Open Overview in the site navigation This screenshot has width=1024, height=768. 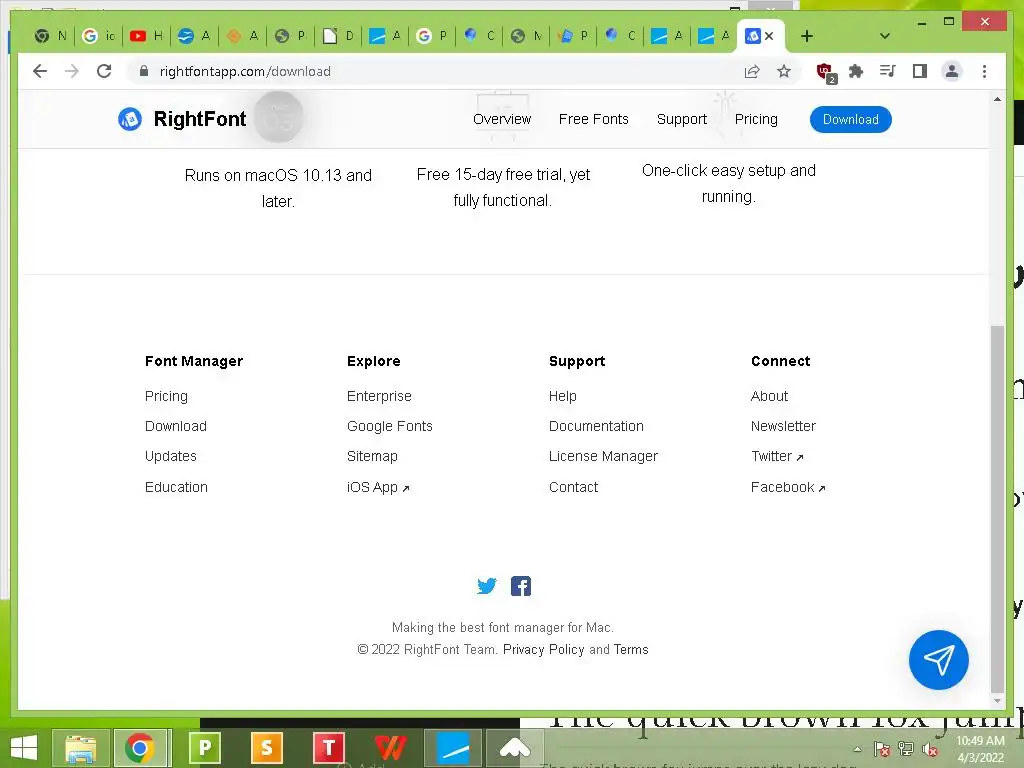point(502,119)
